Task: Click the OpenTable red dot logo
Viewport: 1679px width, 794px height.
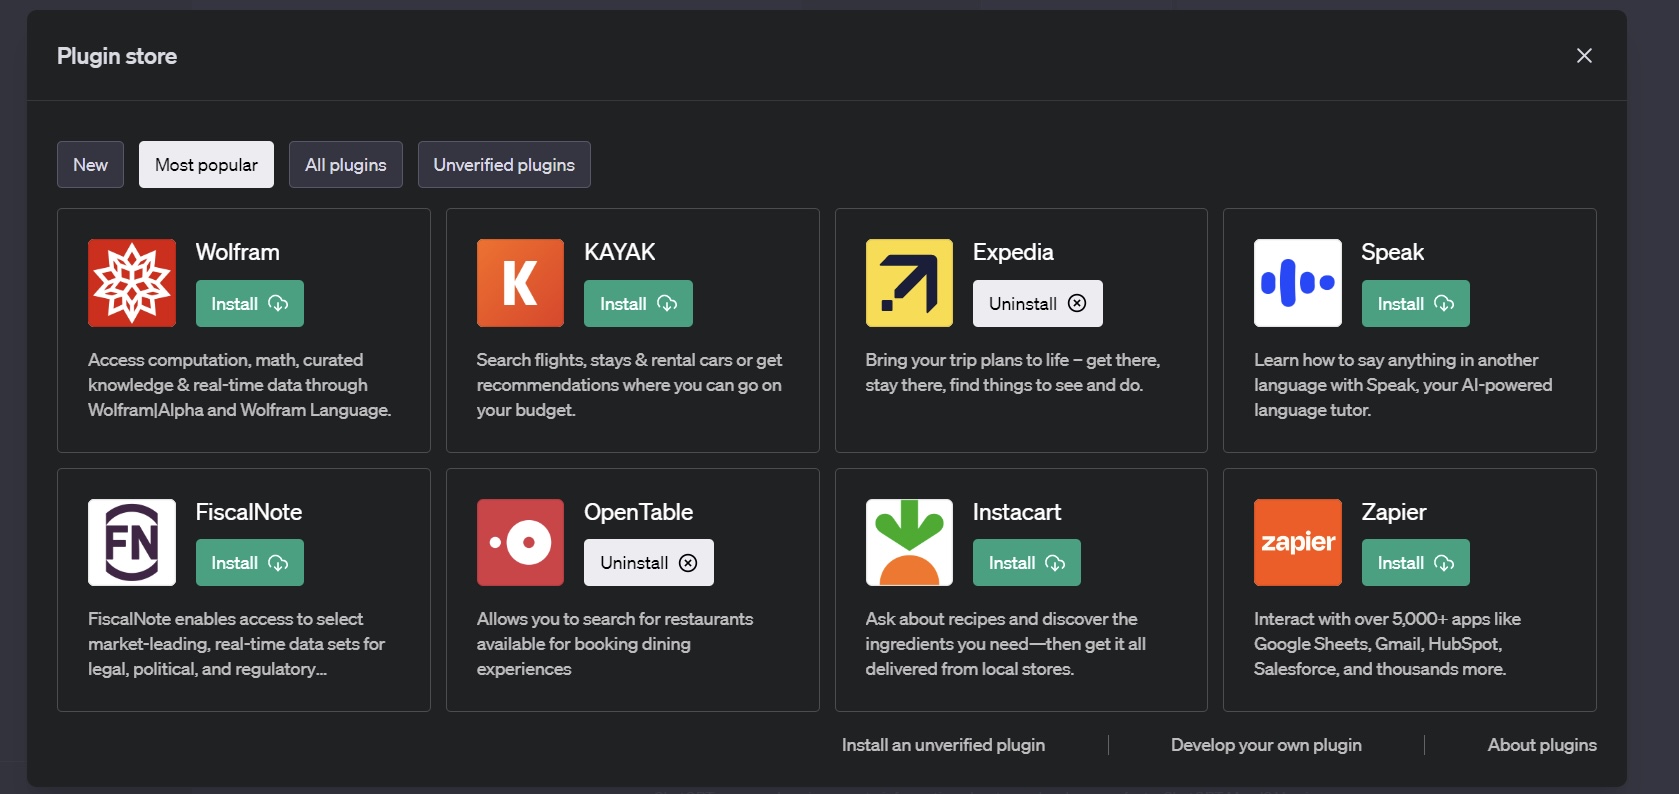Action: pos(520,542)
